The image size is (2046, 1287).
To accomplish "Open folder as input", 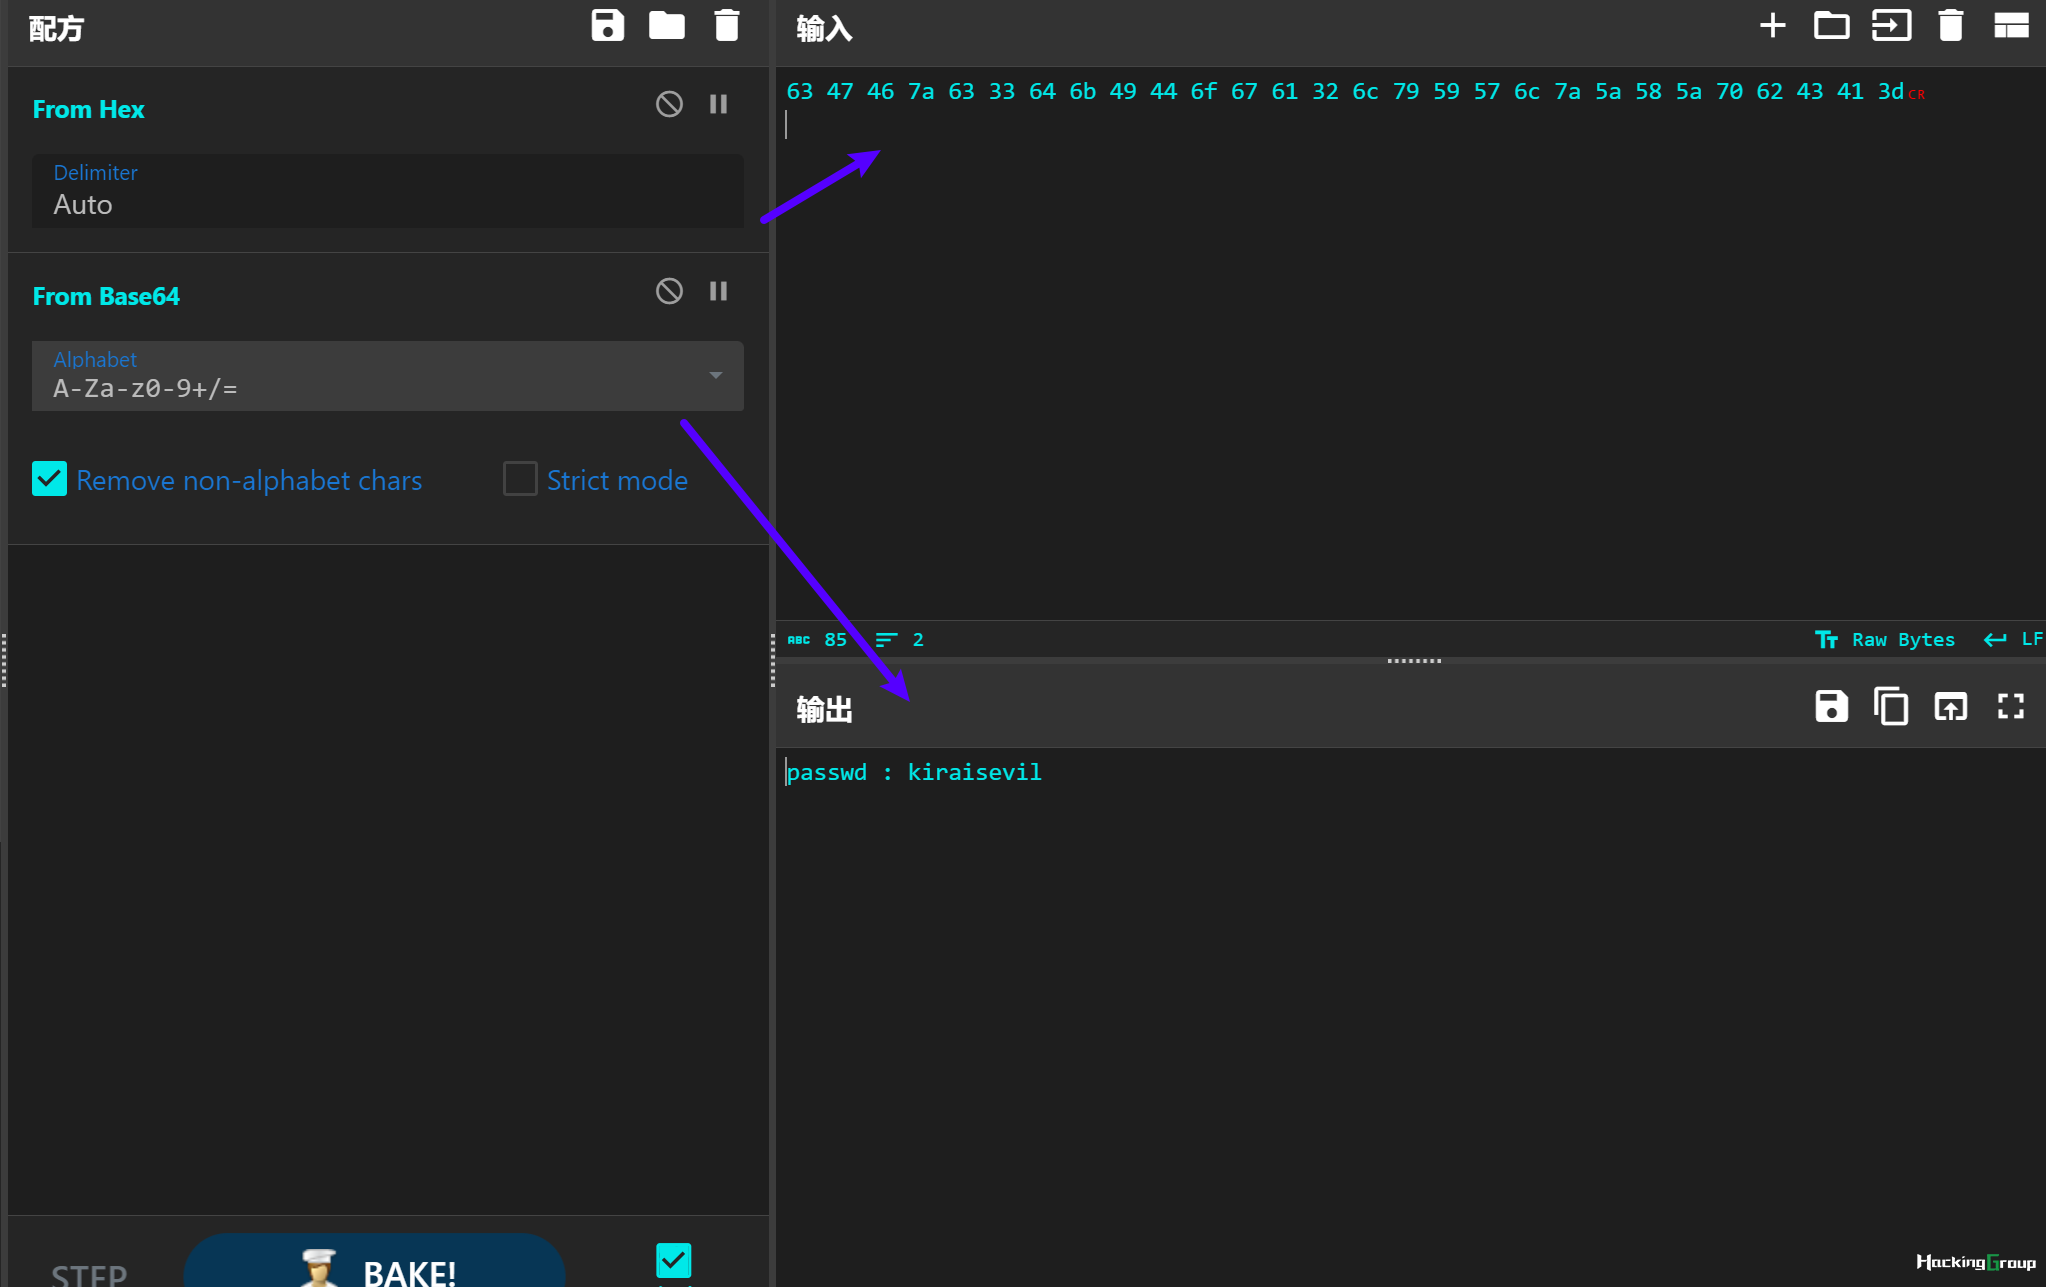I will pyautogui.click(x=1832, y=26).
